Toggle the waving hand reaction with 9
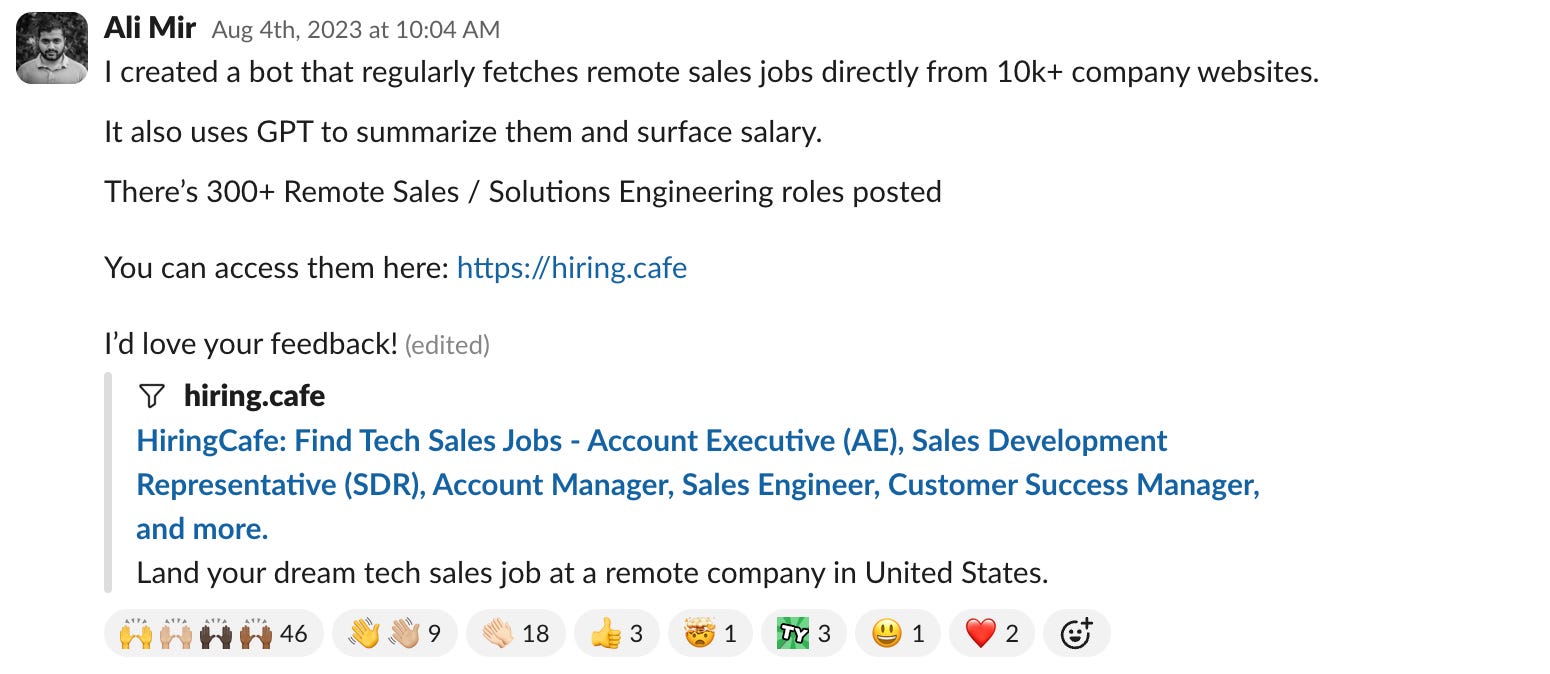The image size is (1550, 674). [x=395, y=633]
